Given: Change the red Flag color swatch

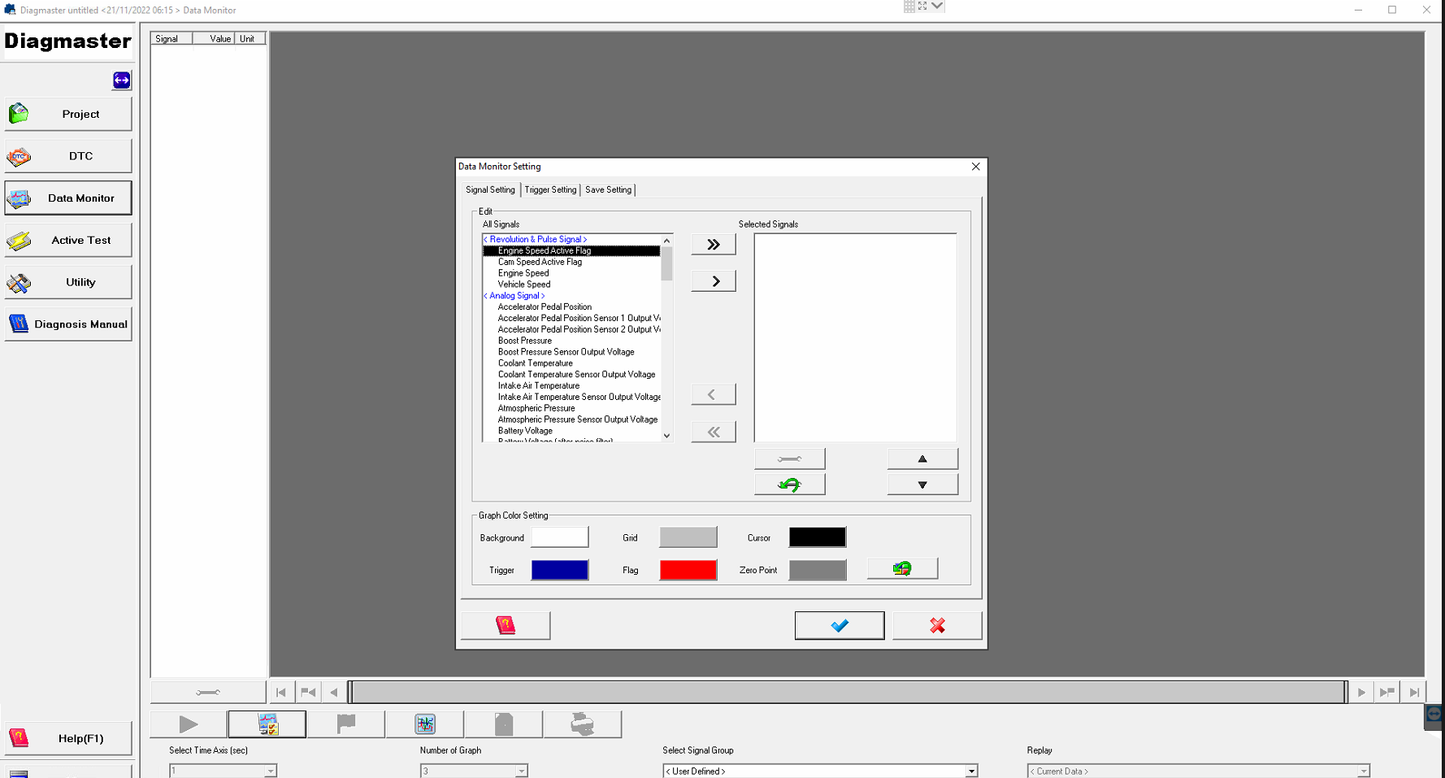Looking at the screenshot, I should point(688,570).
